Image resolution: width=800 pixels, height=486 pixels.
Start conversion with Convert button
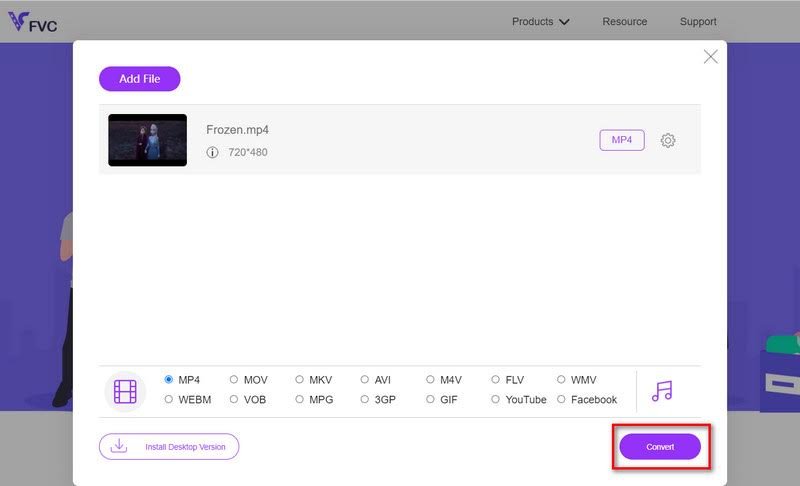(x=660, y=447)
